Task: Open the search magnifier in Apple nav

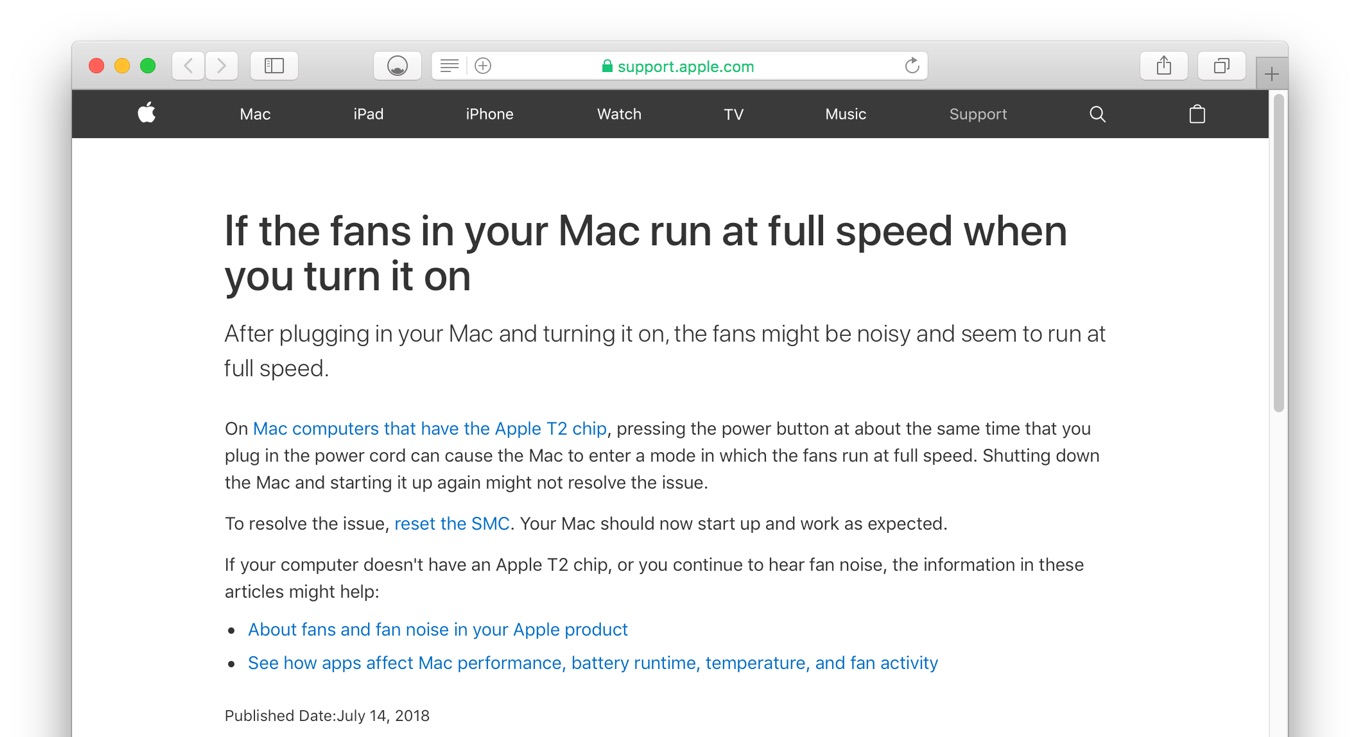Action: (1097, 114)
